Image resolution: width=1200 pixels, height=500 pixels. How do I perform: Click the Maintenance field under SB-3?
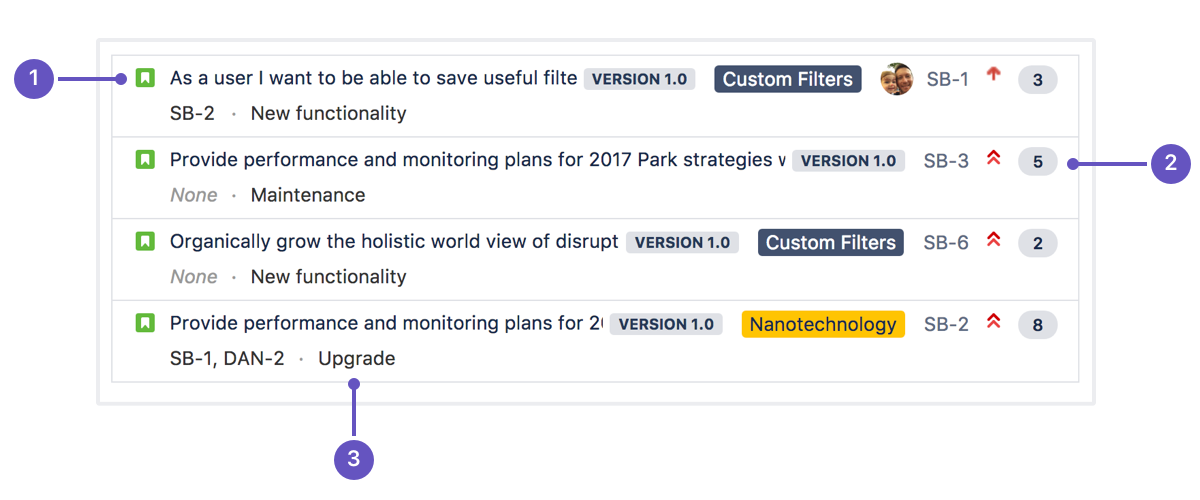tap(308, 195)
